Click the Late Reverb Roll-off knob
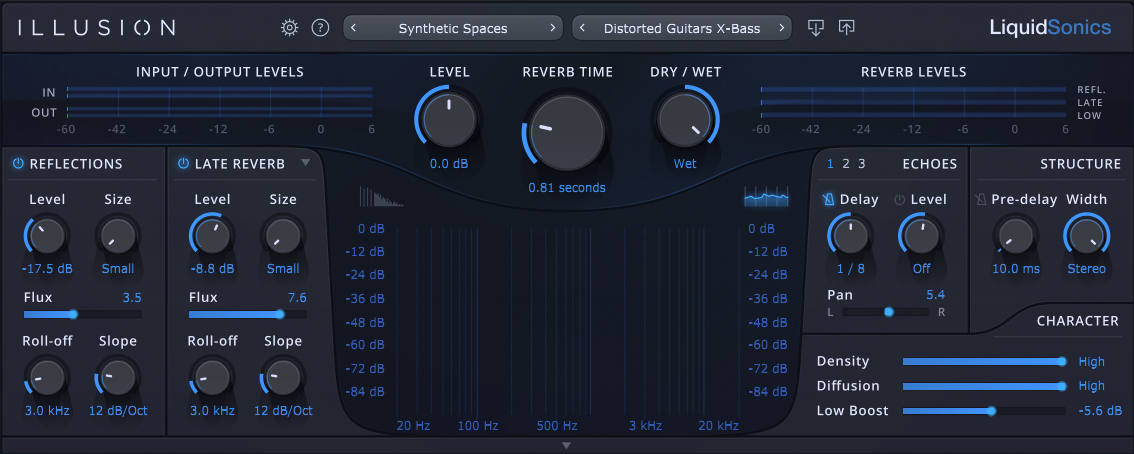The image size is (1134, 454). [213, 378]
